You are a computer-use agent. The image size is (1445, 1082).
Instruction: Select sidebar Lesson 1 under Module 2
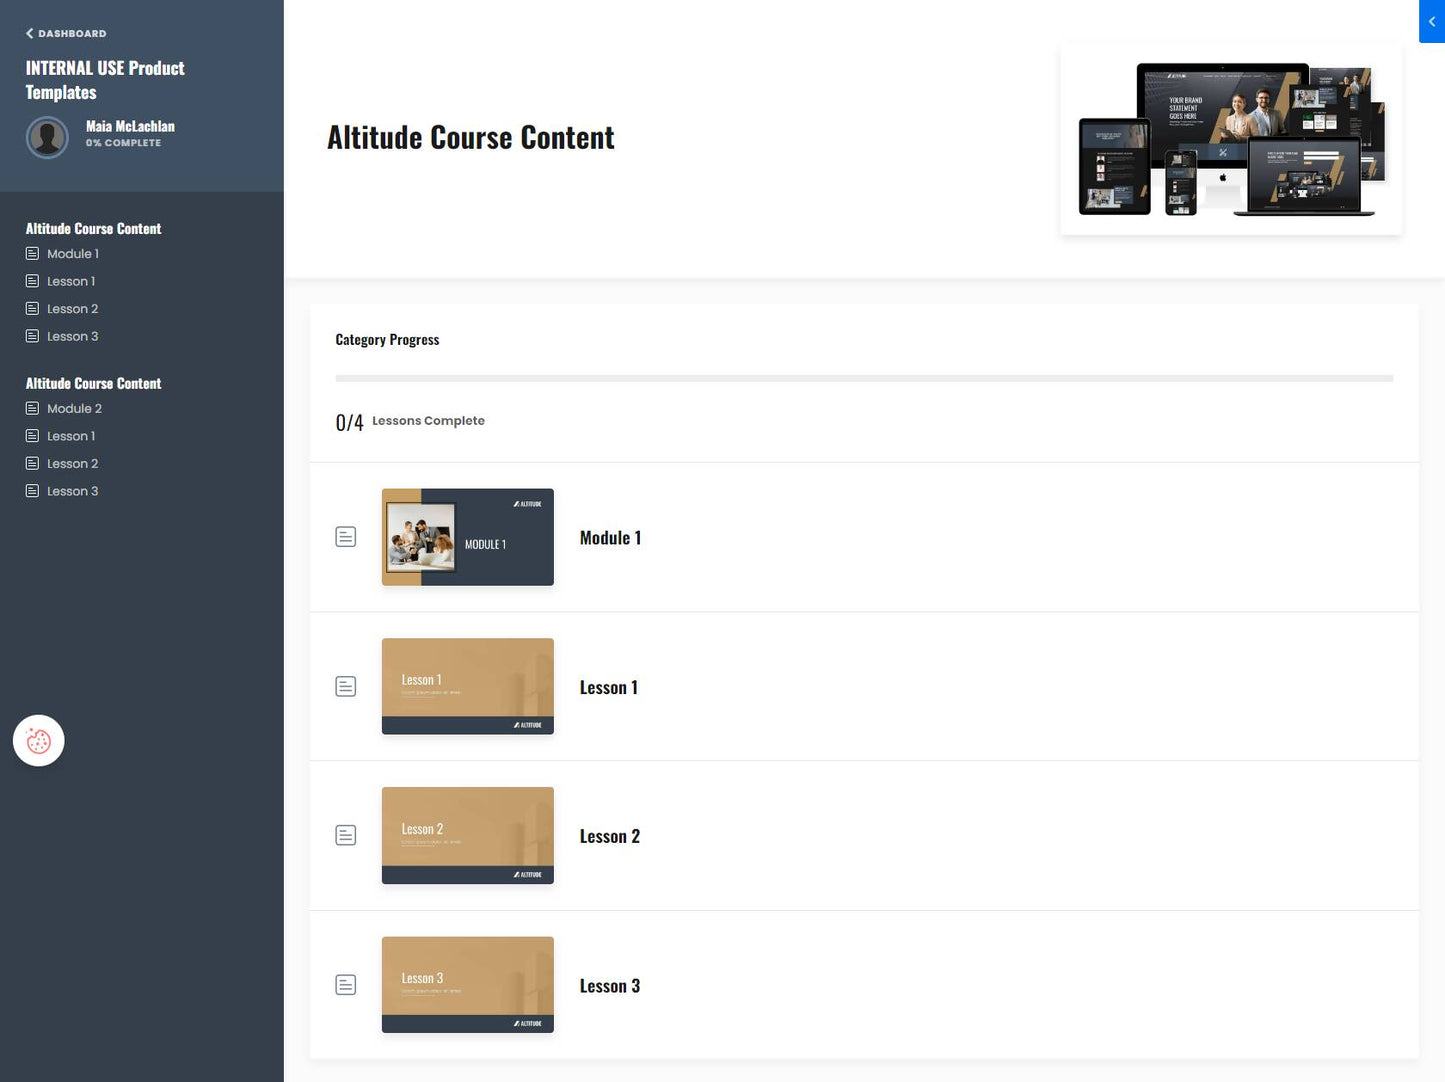point(70,436)
